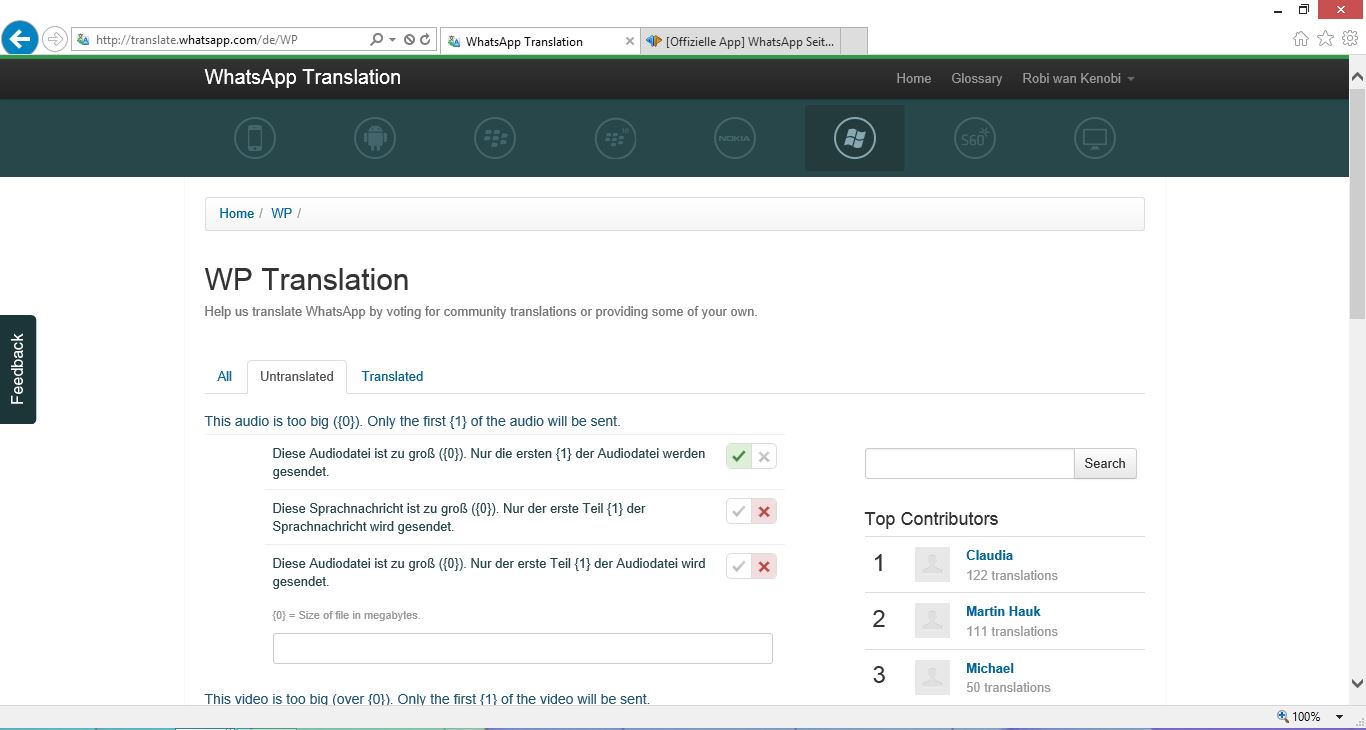Select the Nokia platform icon

pyautogui.click(x=735, y=138)
